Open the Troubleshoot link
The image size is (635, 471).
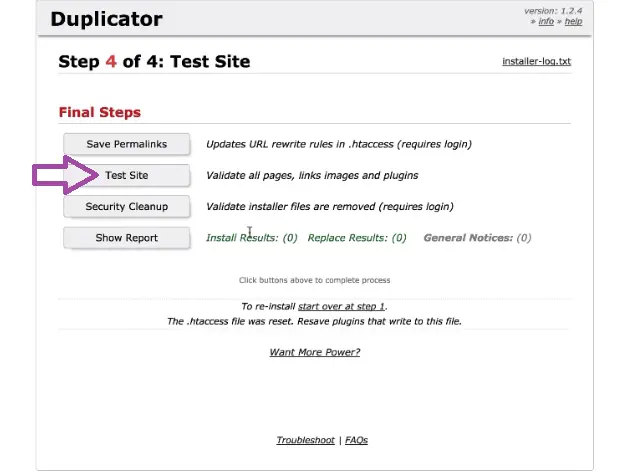[305, 440]
